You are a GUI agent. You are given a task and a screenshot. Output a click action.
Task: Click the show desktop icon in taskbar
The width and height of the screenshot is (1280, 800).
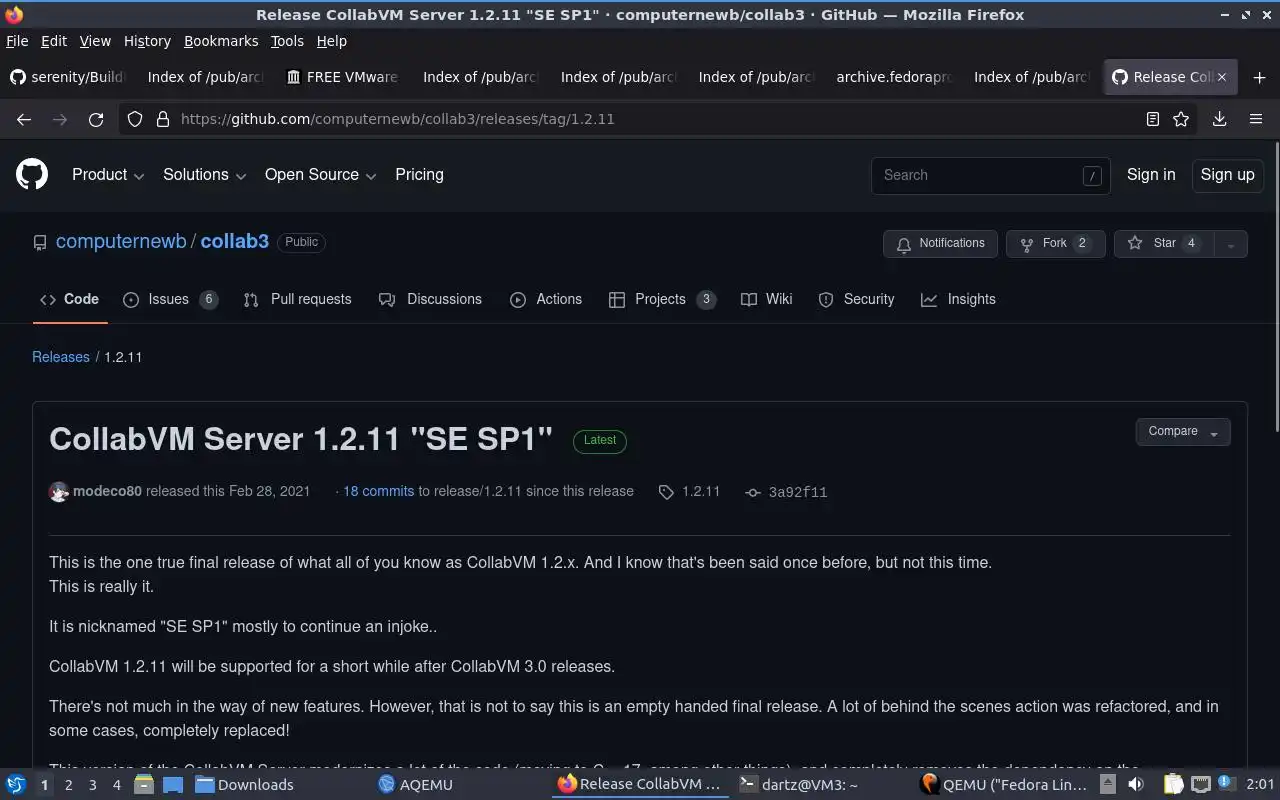pyautogui.click(x=172, y=785)
